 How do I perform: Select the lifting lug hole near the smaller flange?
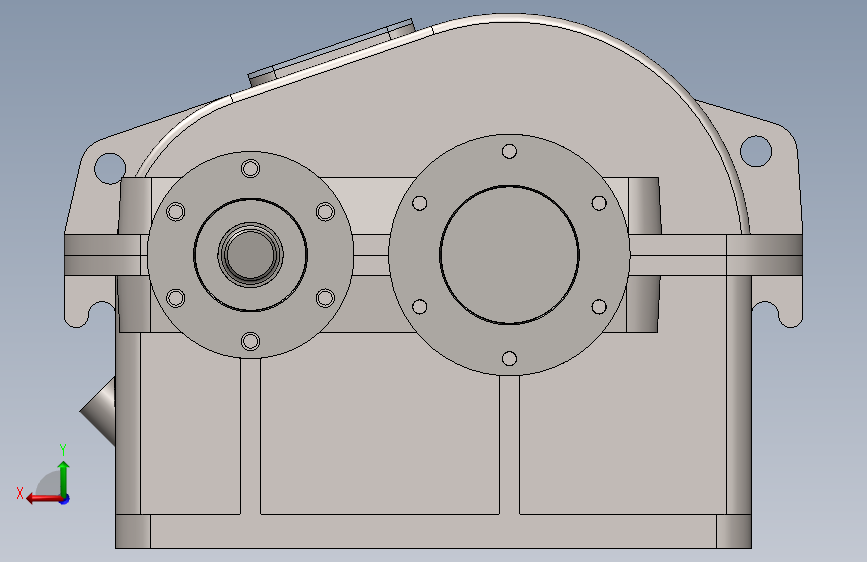pyautogui.click(x=110, y=168)
